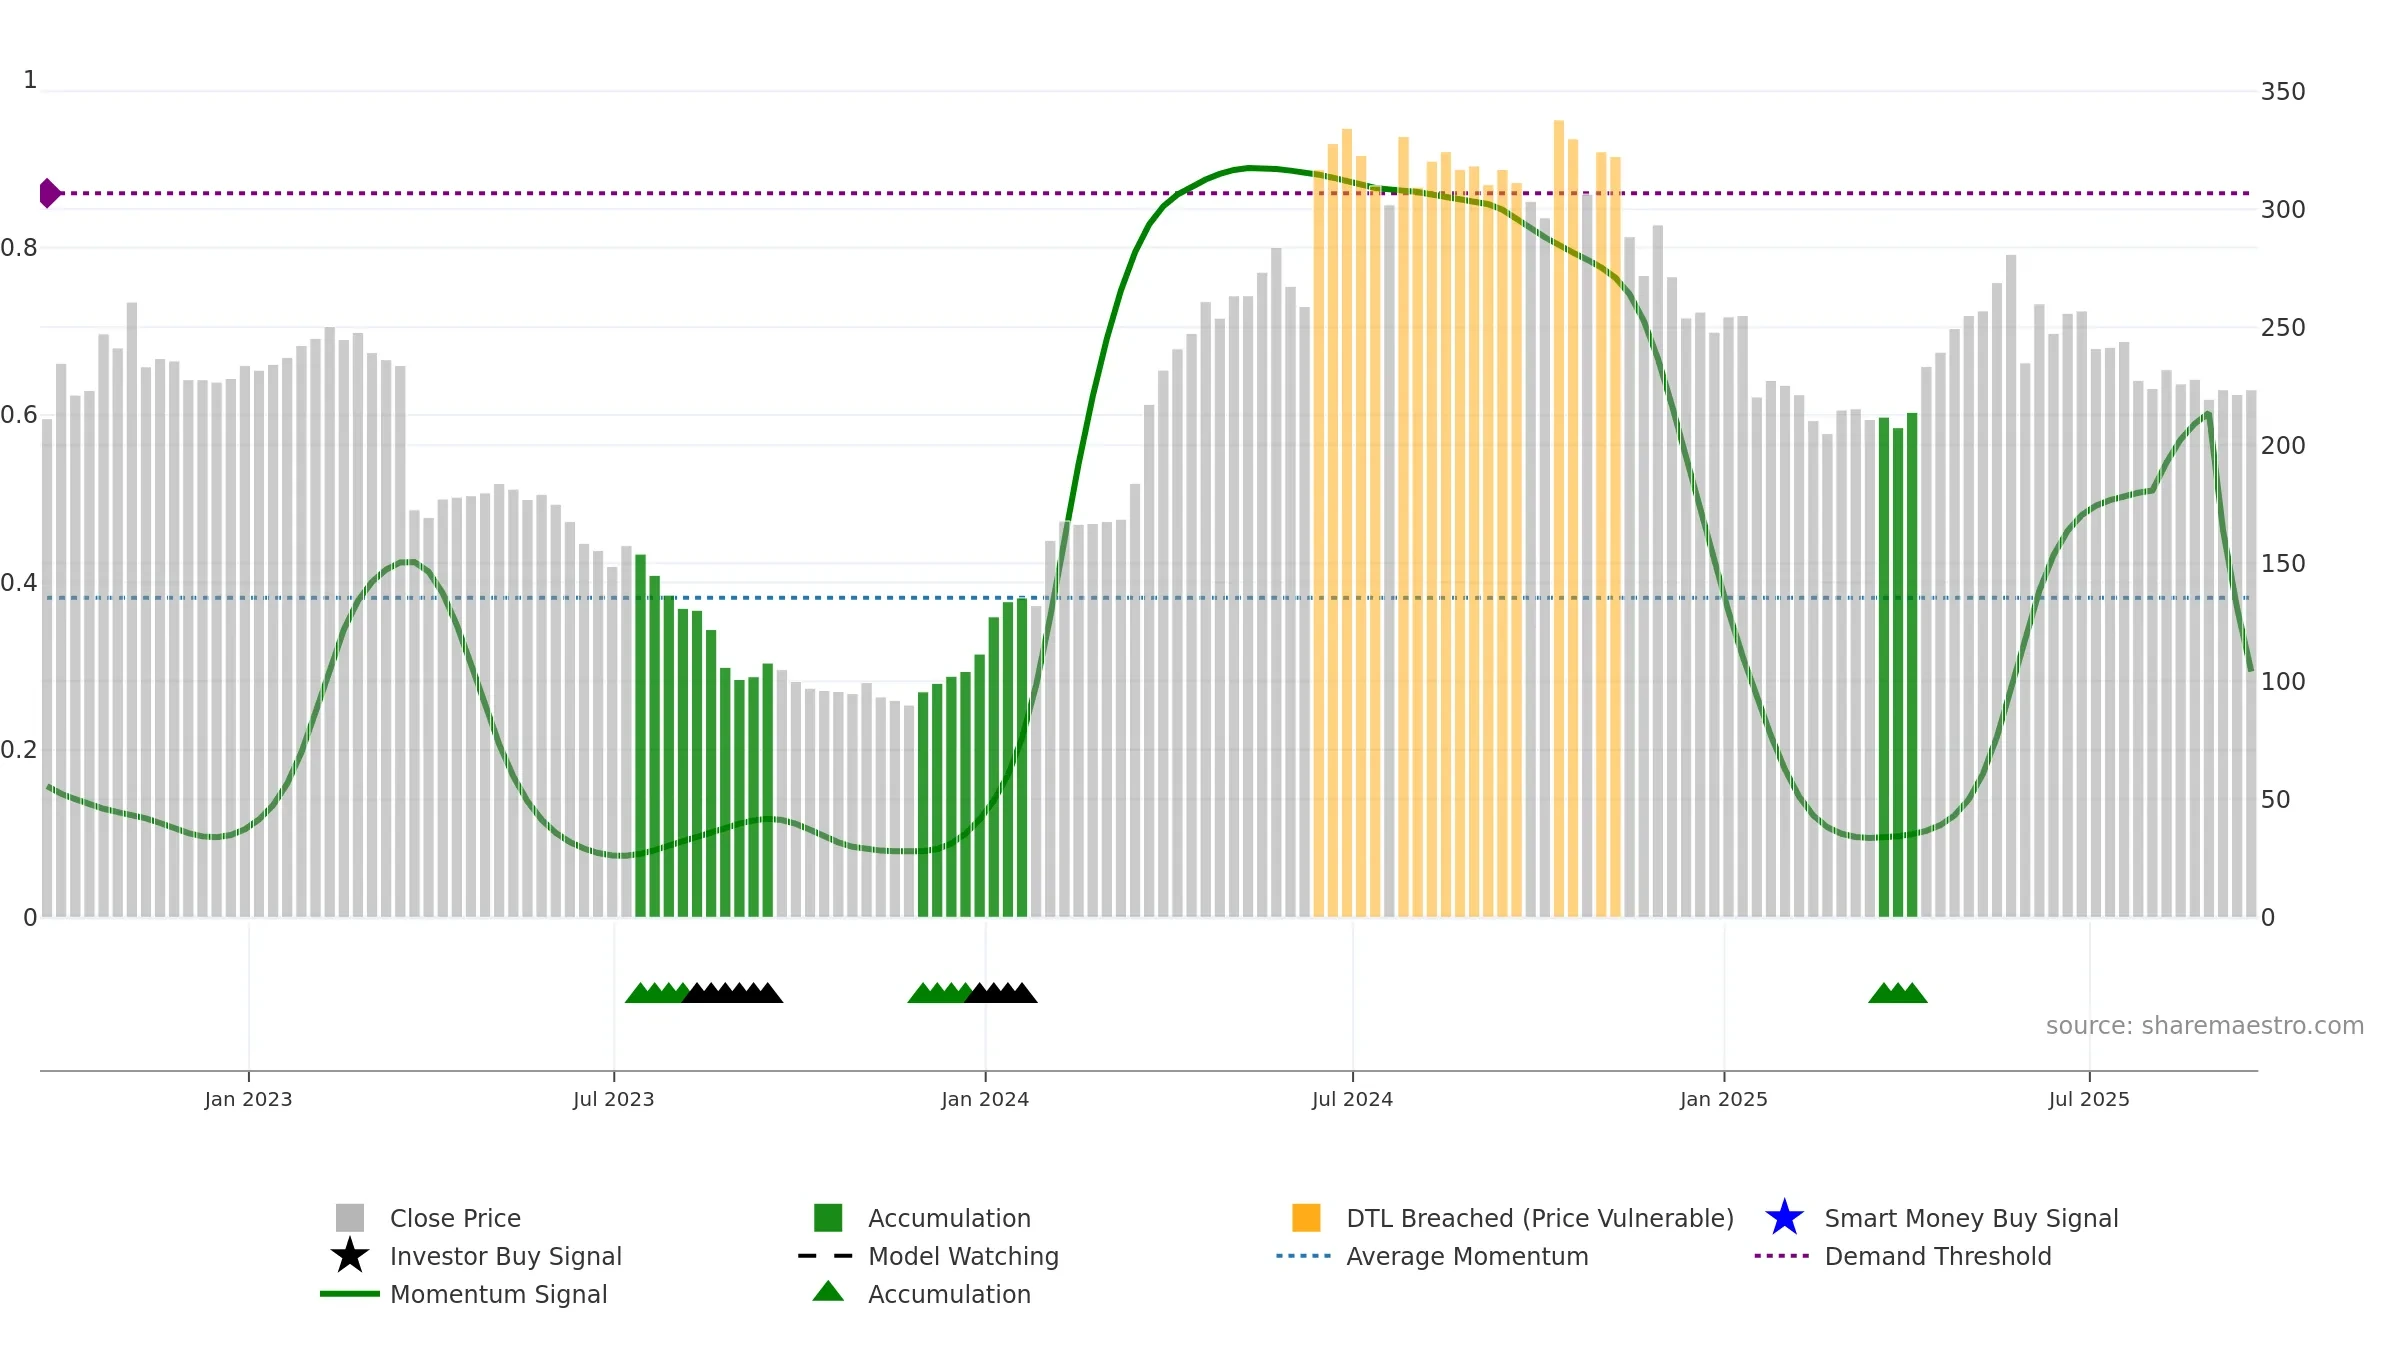2400x1350 pixels.
Task: Toggle the Demand Threshold legend label
Action: coord(1938,1256)
